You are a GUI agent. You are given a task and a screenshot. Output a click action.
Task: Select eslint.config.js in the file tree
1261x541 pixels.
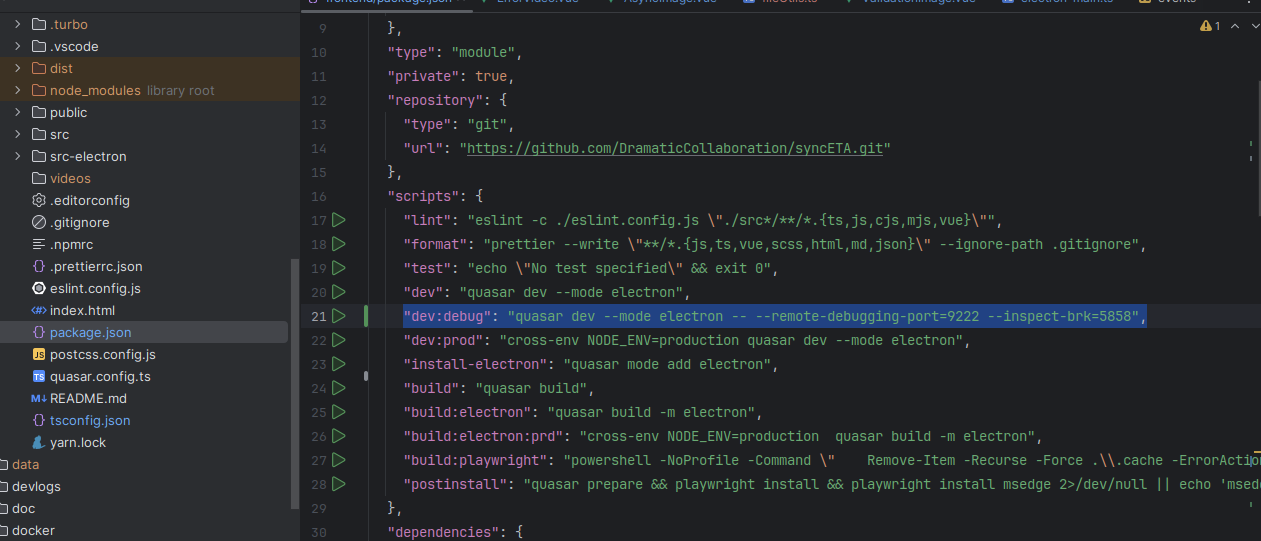(x=95, y=288)
